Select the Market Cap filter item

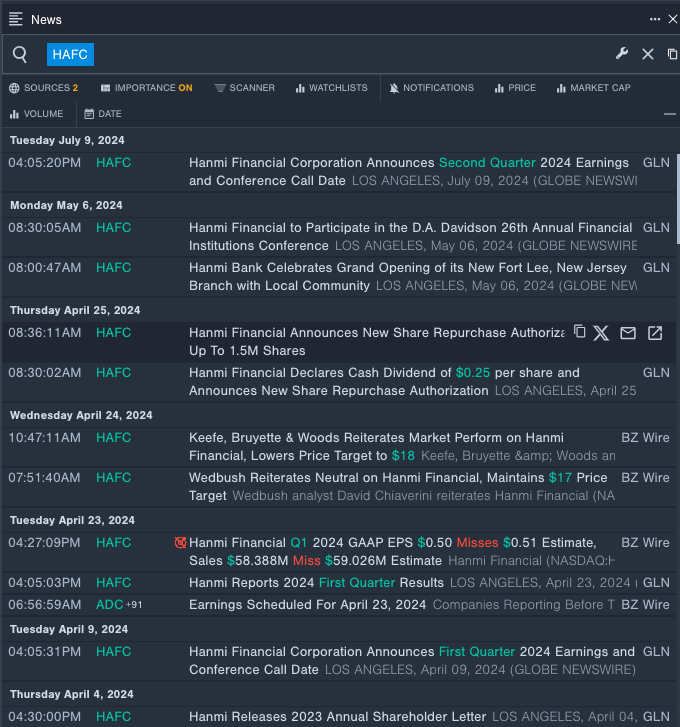593,88
